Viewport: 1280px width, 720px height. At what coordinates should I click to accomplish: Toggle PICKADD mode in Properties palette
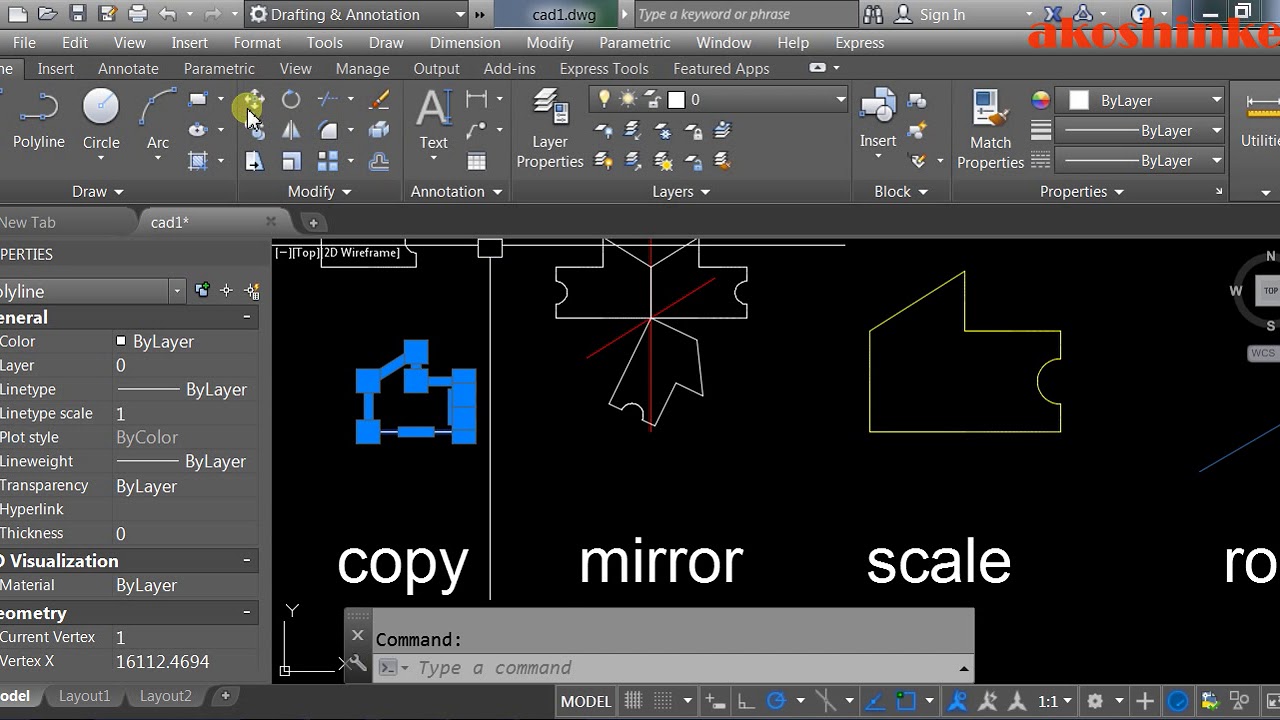[x=203, y=291]
